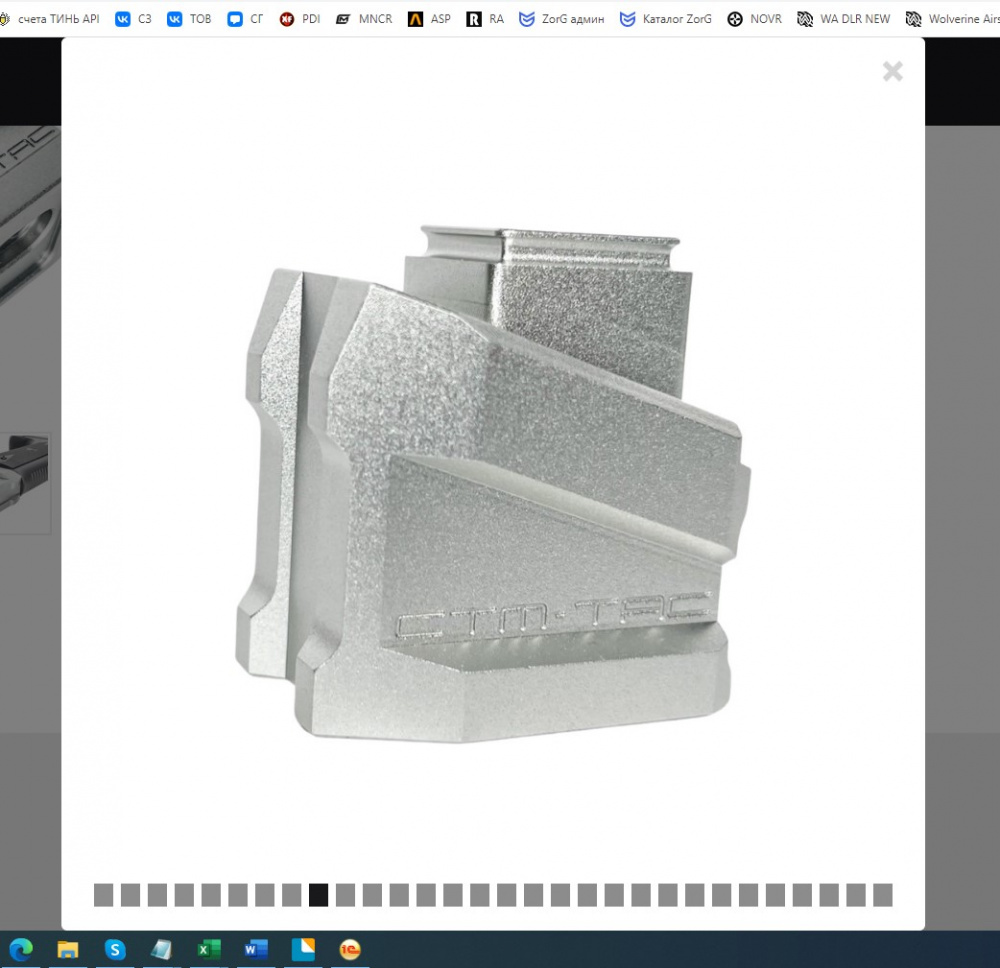Select the first gallery image dot
Screen dimensions: 1000x968
[x=103, y=895]
